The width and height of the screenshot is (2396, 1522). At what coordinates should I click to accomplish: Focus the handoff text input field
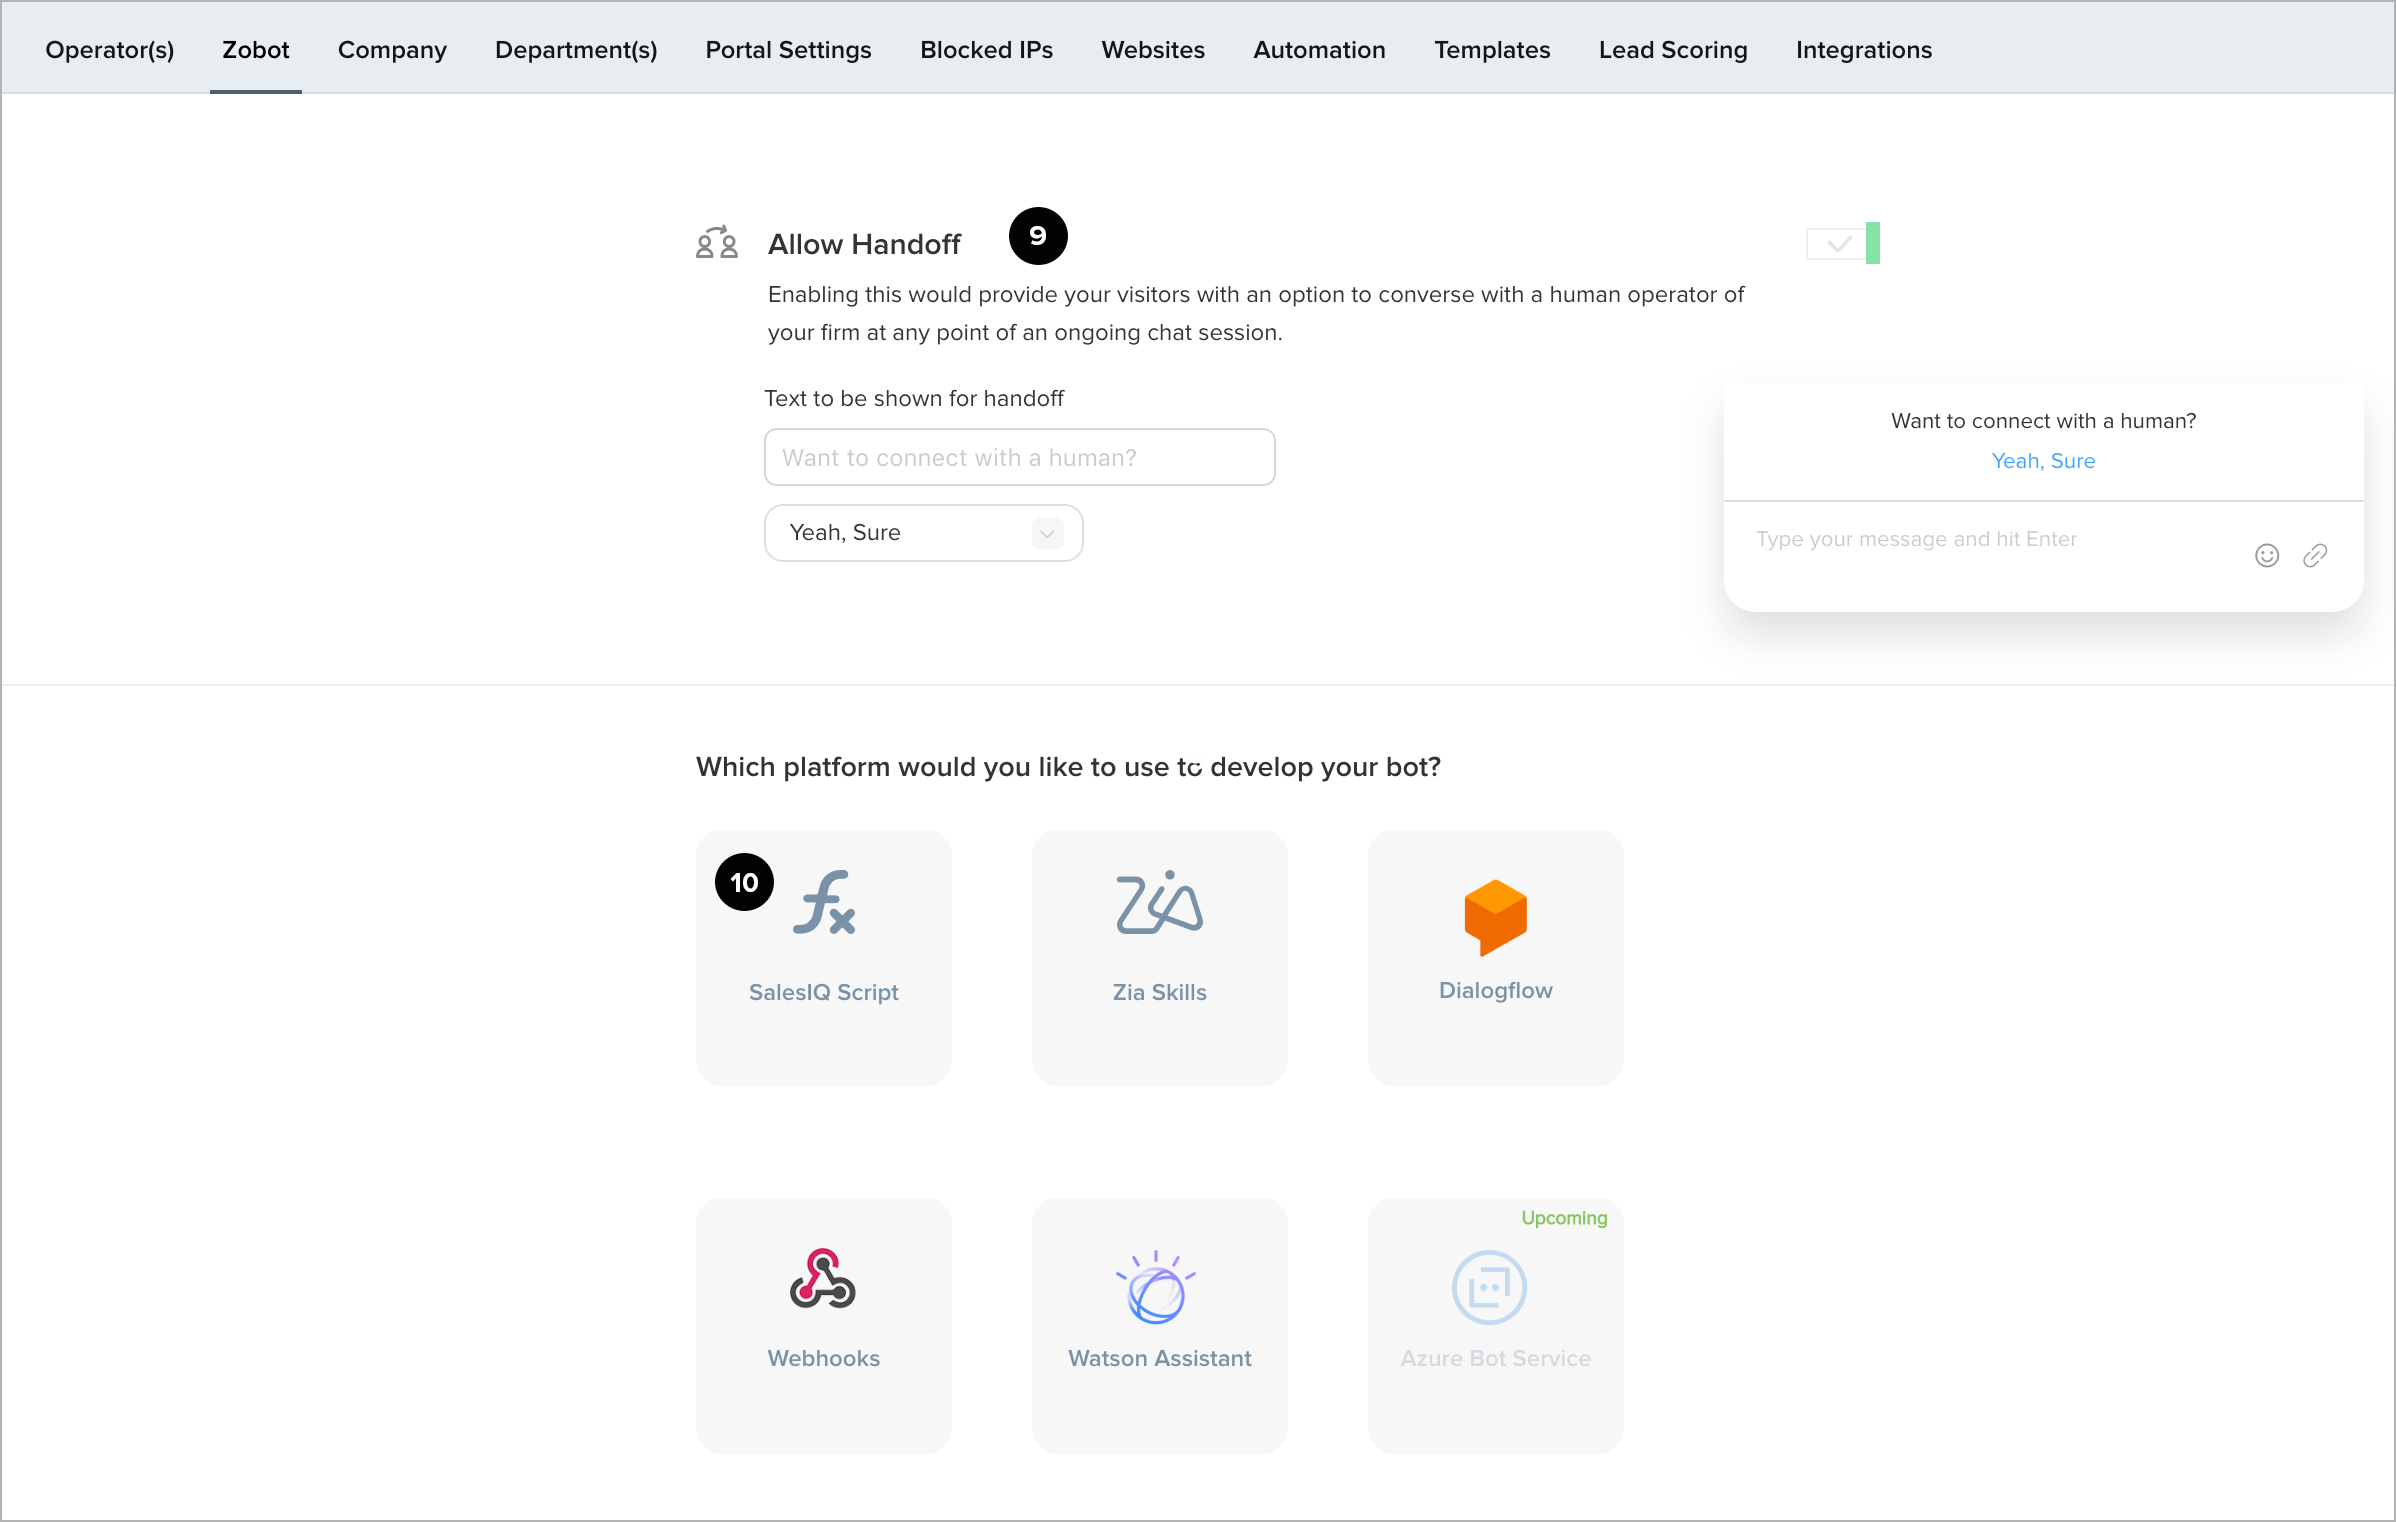[x=1020, y=457]
